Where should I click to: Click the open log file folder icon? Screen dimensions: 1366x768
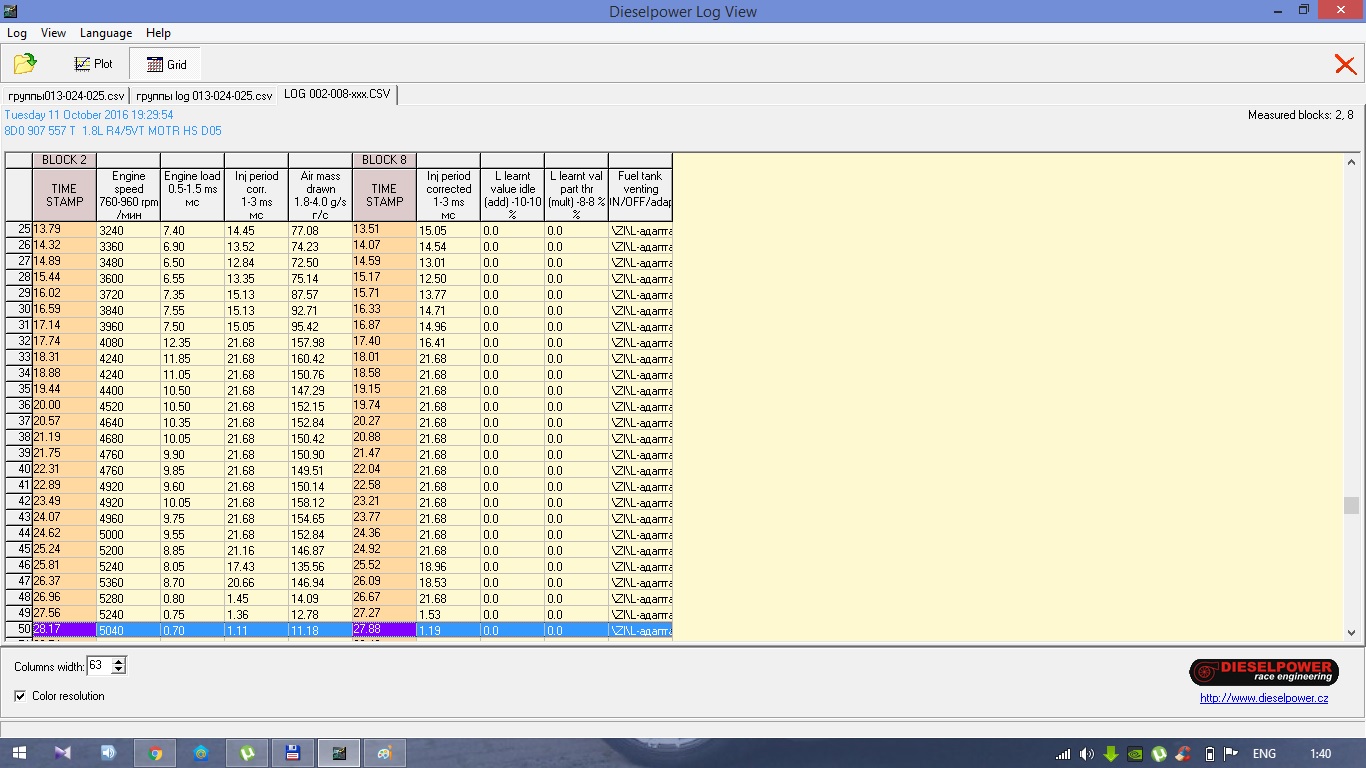(25, 64)
